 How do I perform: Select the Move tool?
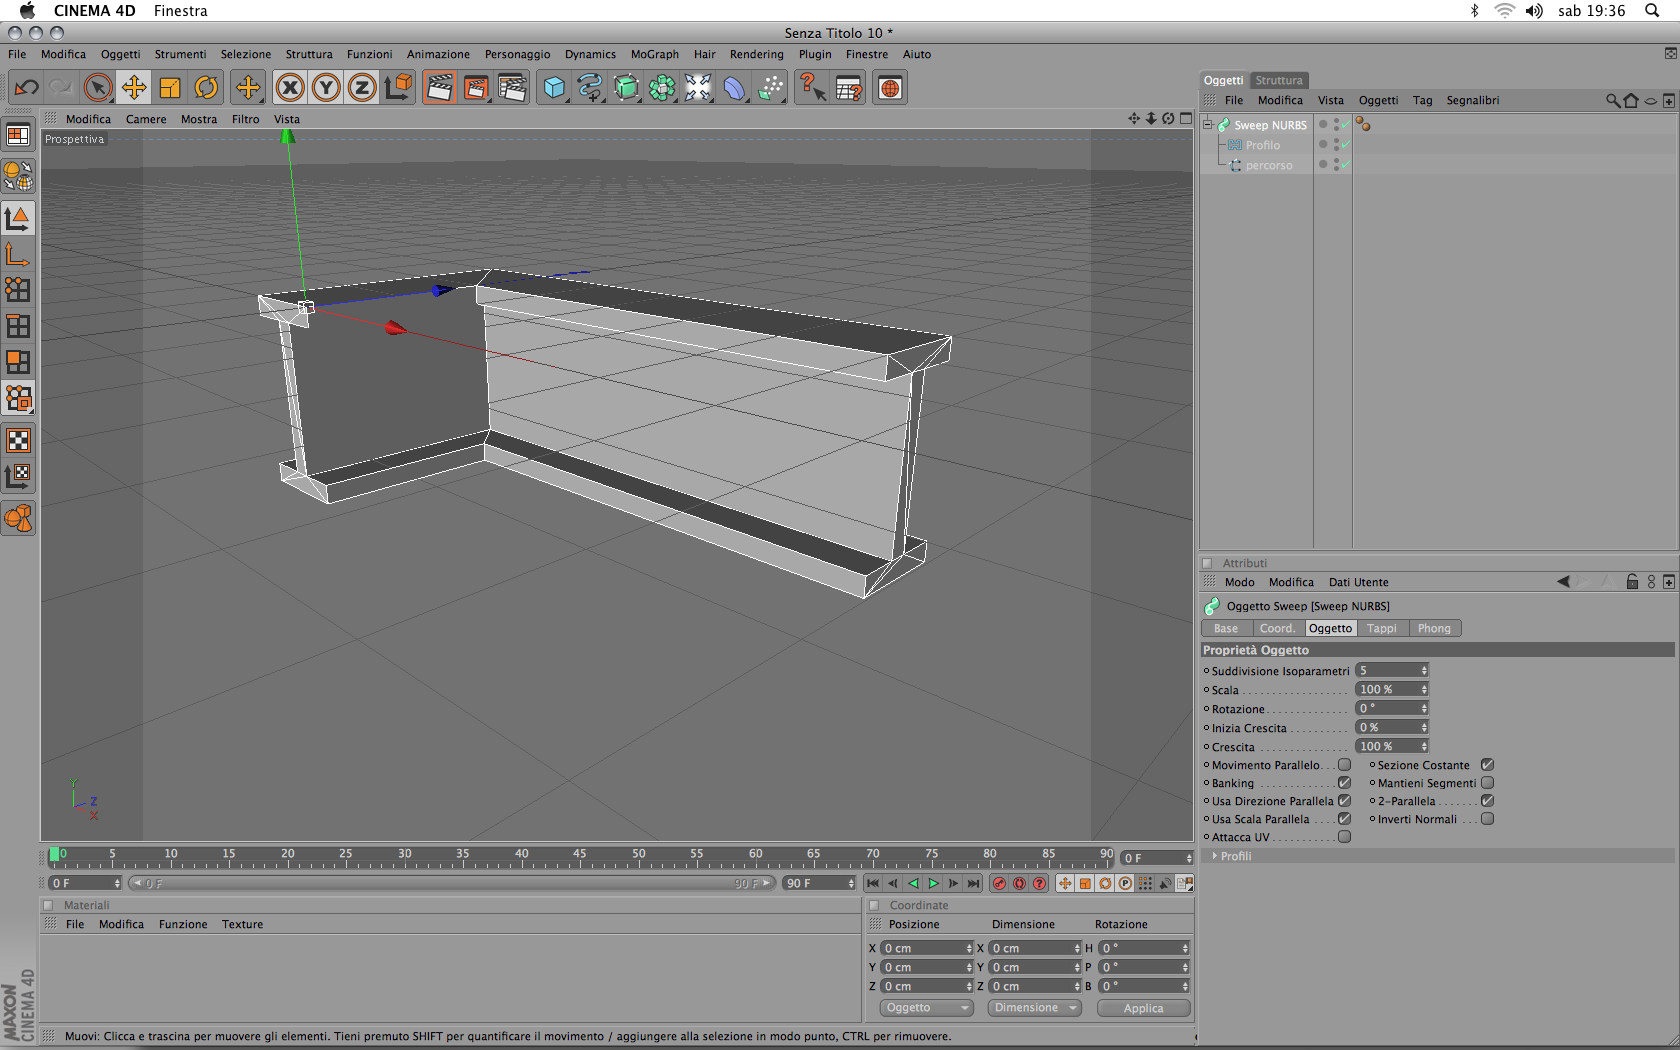click(134, 88)
